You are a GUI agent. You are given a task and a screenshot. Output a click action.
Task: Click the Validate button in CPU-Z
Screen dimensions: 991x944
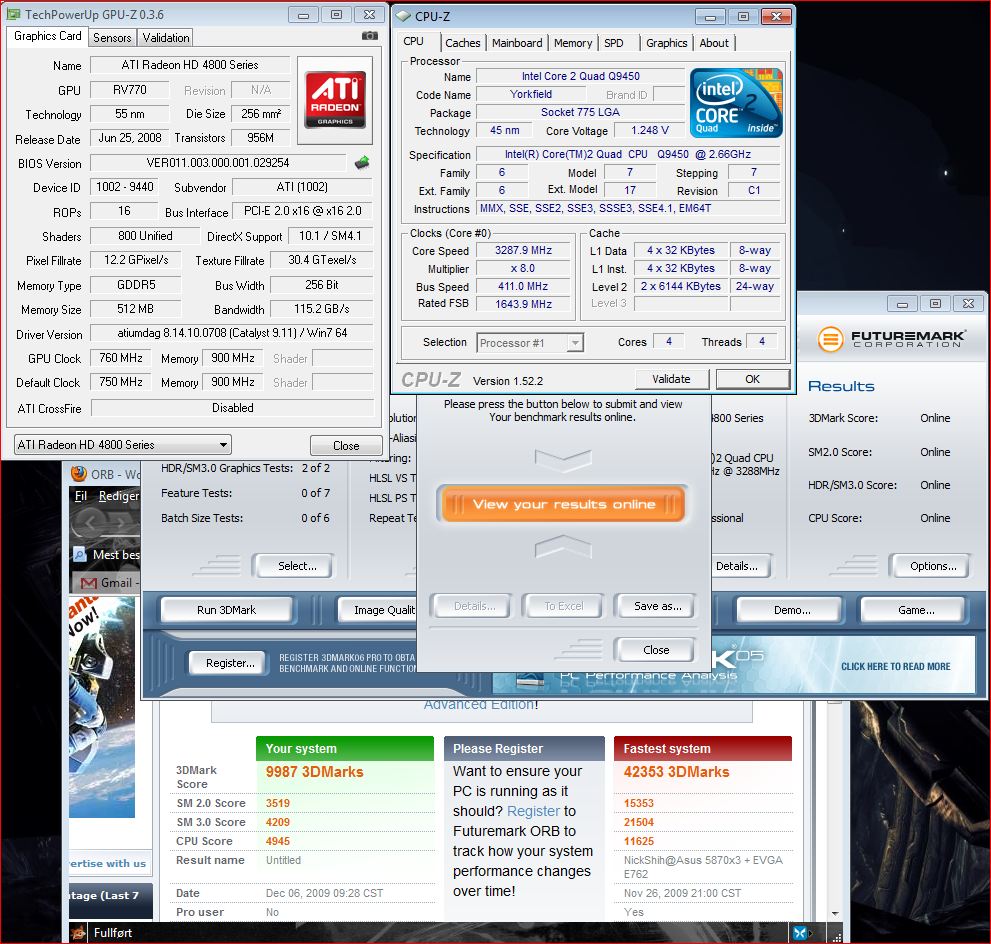[671, 379]
